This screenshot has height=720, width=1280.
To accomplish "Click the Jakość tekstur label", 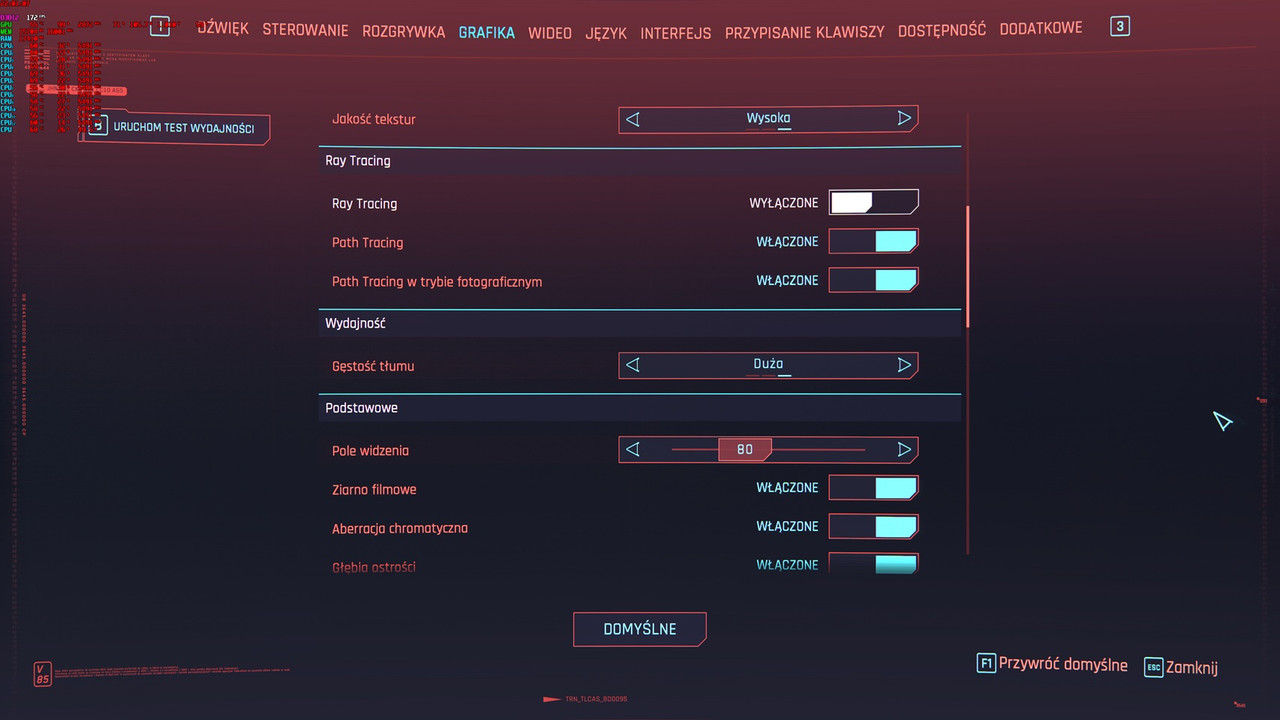I will click(x=374, y=119).
